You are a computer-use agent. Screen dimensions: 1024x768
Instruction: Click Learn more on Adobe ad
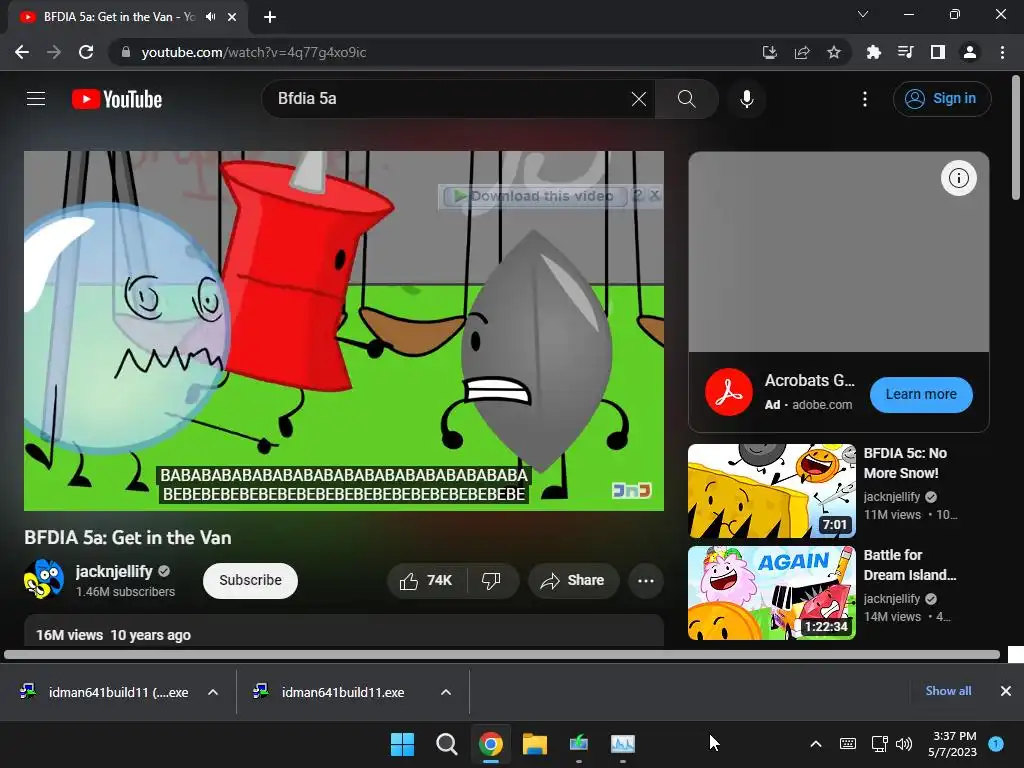point(921,394)
